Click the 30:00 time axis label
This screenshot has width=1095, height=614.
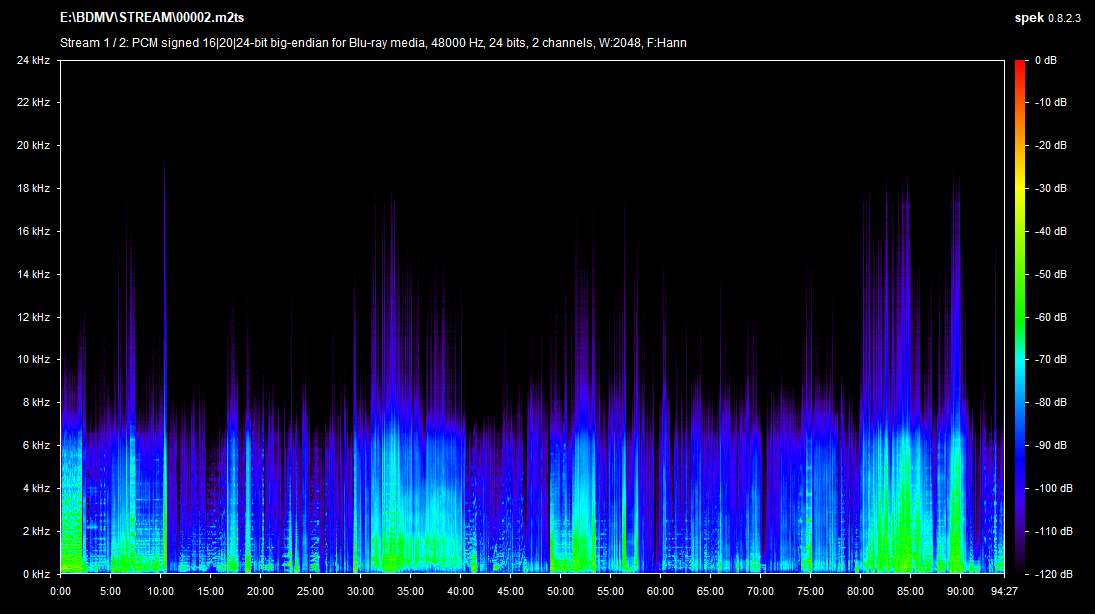coord(360,590)
